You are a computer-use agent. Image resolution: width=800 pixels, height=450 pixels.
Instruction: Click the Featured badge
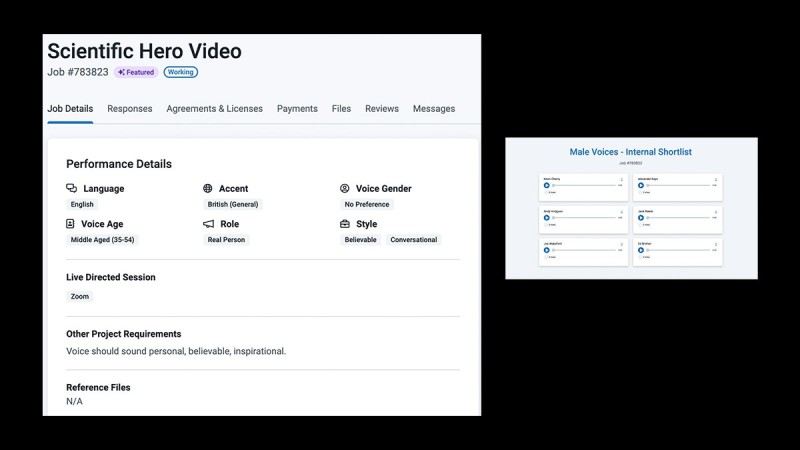coord(136,72)
